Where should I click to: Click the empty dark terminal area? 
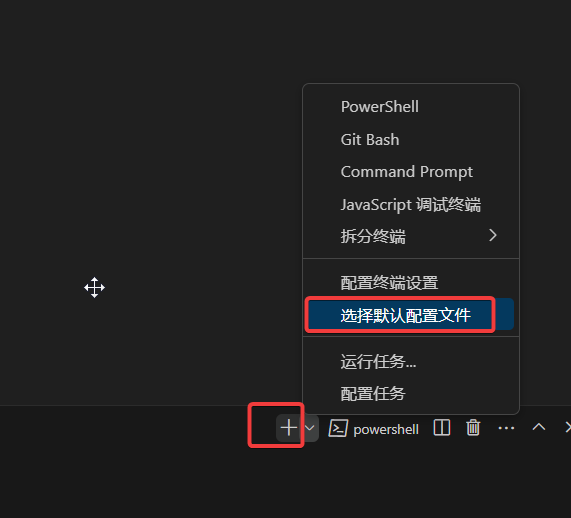tap(146, 200)
